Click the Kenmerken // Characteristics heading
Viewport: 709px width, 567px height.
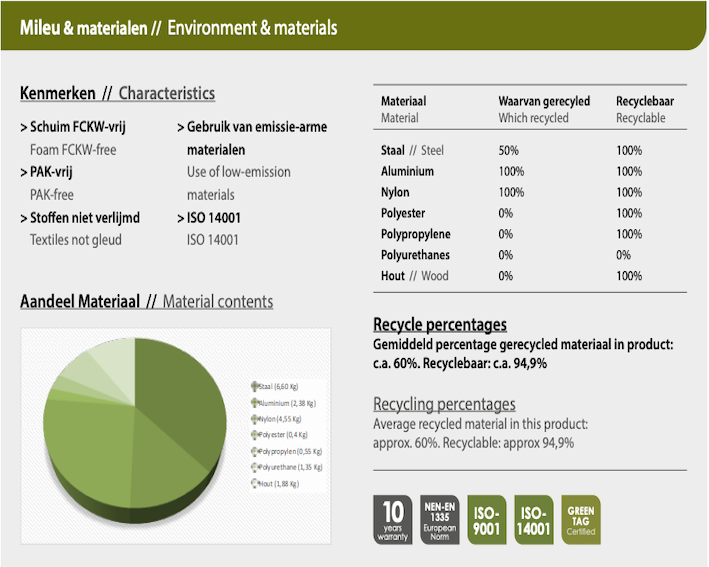pyautogui.click(x=117, y=94)
